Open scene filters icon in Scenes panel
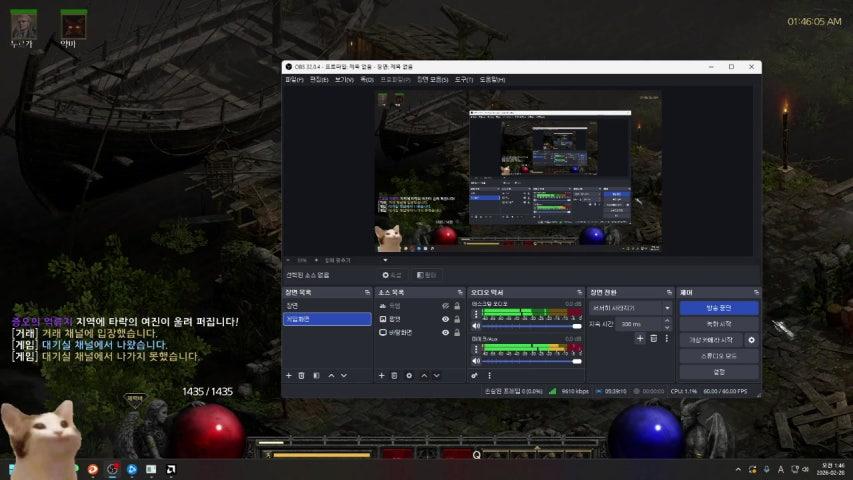This screenshot has height=480, width=853. pyautogui.click(x=316, y=376)
